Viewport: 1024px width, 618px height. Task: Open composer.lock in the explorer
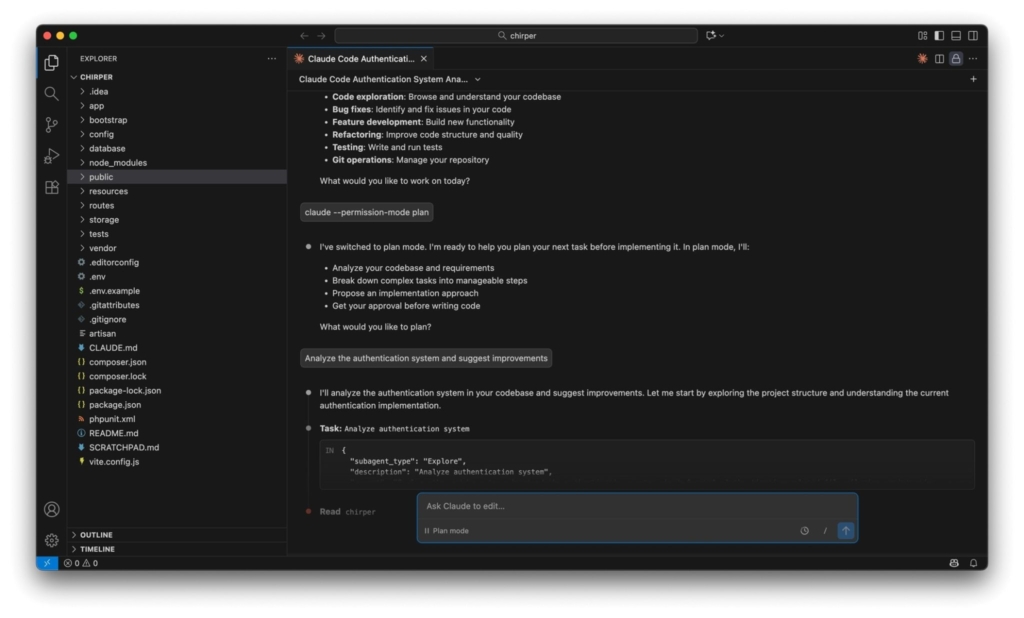pyautogui.click(x=177, y=376)
